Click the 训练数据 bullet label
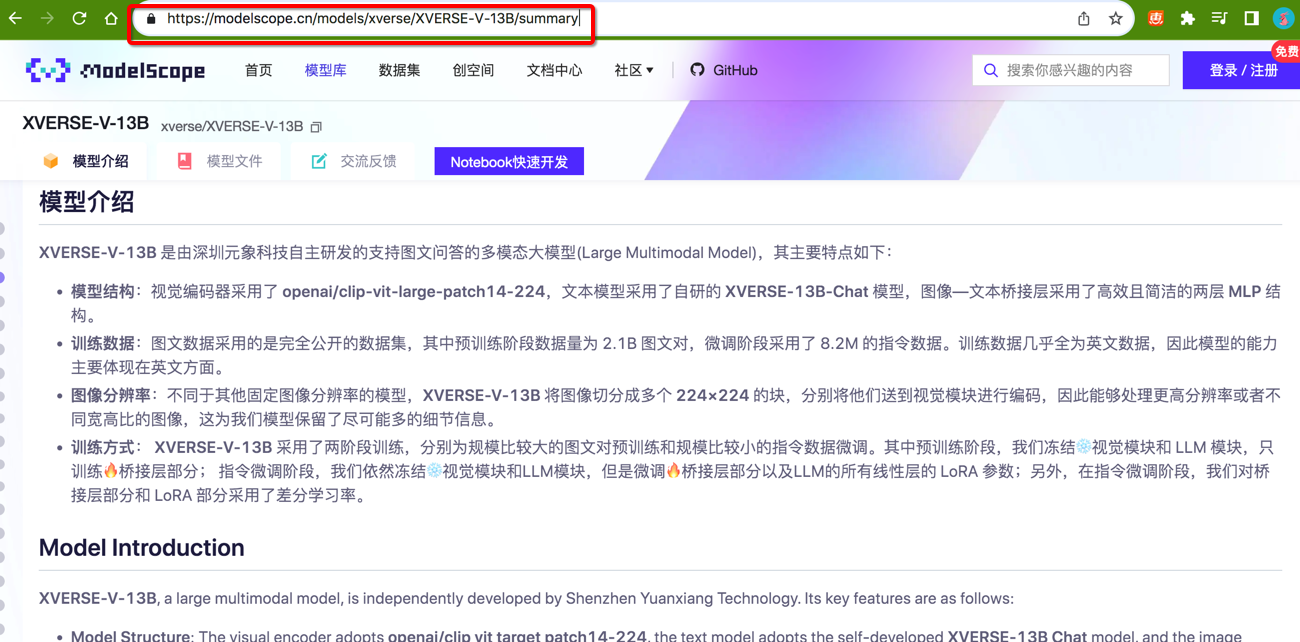Image resolution: width=1300 pixels, height=642 pixels. pos(102,344)
